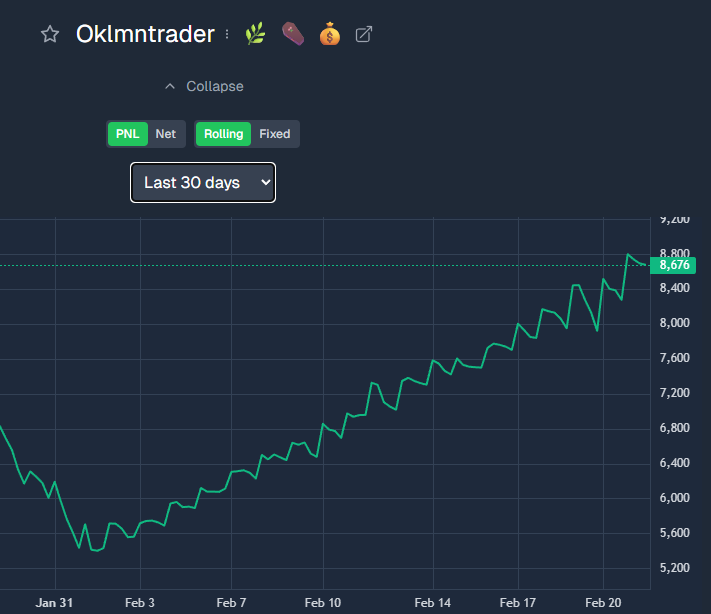Open the three-dot menu beside Oklmntrader
Viewport: 711px width, 614px height.
coord(227,34)
